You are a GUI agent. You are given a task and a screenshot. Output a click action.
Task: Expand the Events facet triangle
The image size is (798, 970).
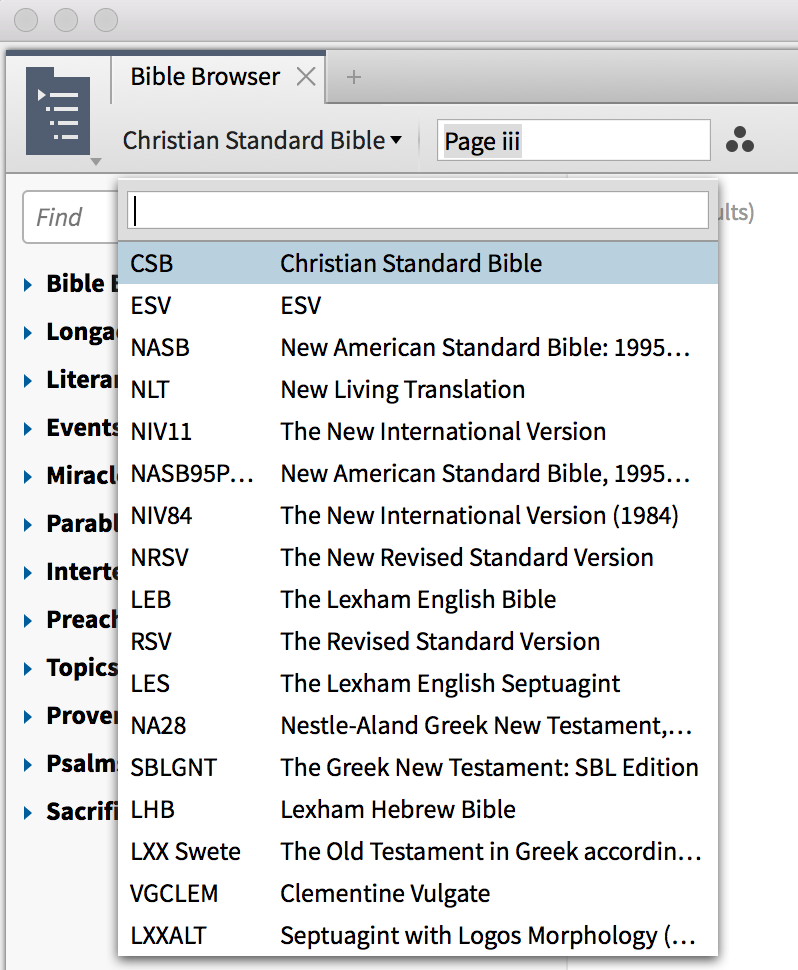pos(28,429)
